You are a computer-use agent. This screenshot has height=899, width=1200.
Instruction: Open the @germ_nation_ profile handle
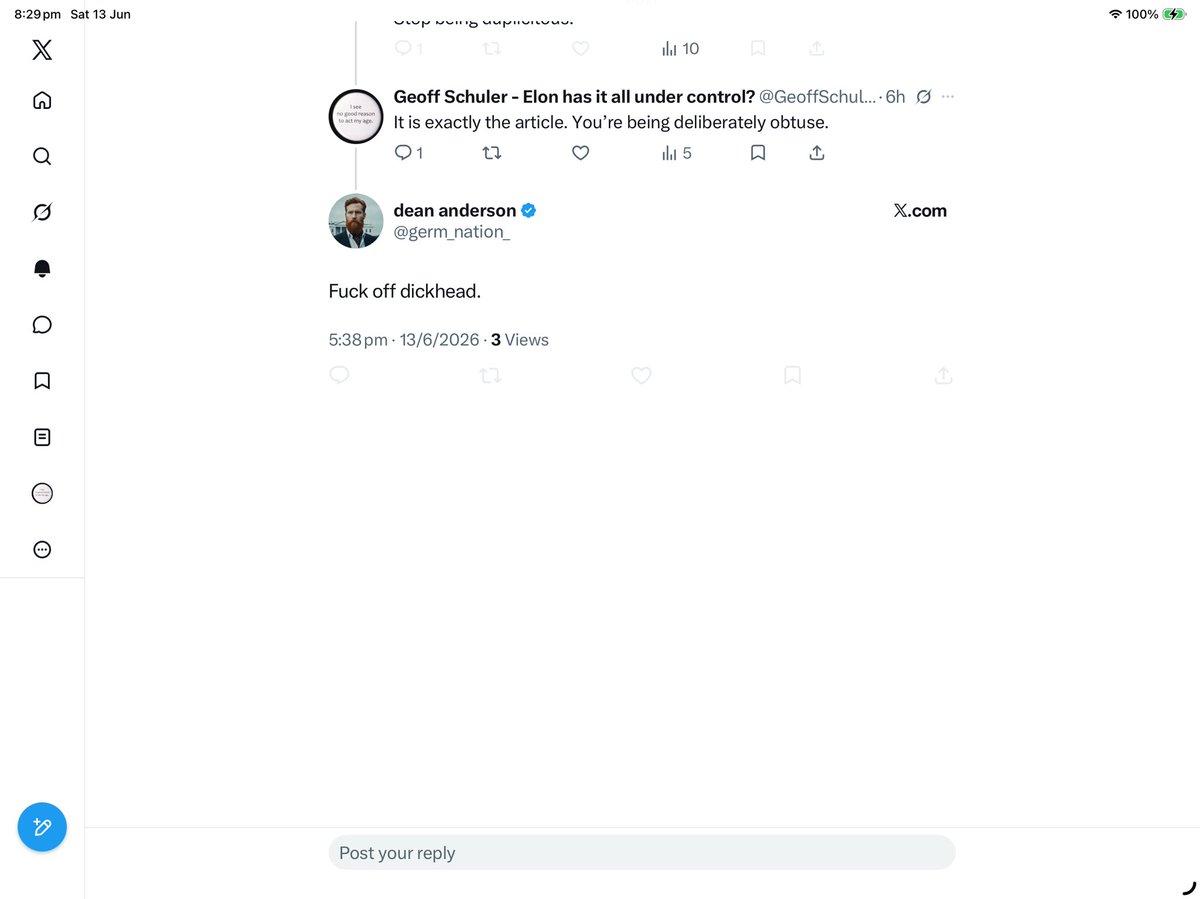tap(452, 233)
